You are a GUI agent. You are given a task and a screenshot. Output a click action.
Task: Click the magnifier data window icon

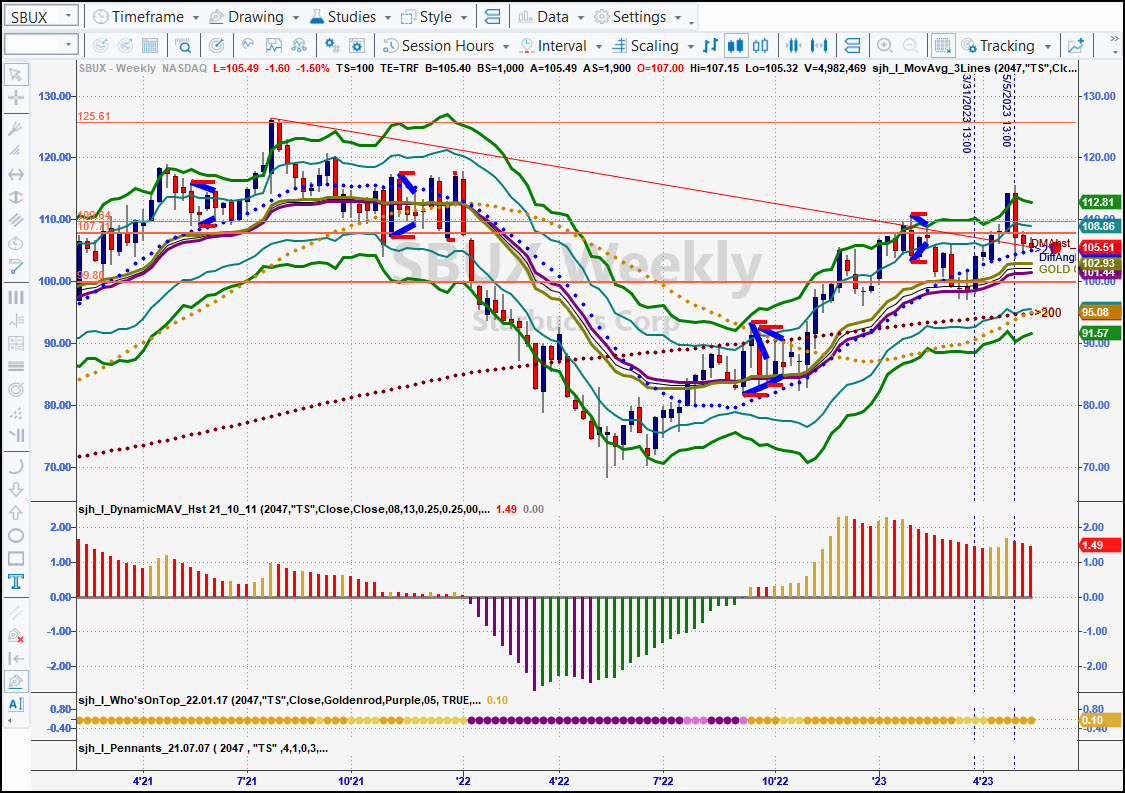tap(183, 46)
